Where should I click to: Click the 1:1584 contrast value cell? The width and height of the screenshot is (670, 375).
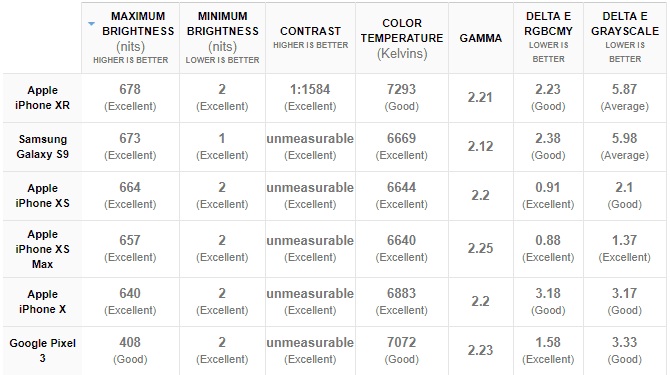311,98
